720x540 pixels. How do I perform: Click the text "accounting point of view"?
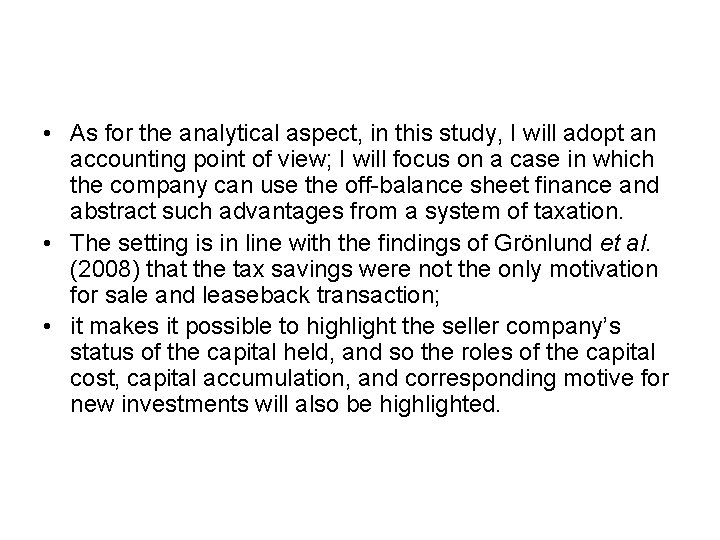click(x=197, y=160)
